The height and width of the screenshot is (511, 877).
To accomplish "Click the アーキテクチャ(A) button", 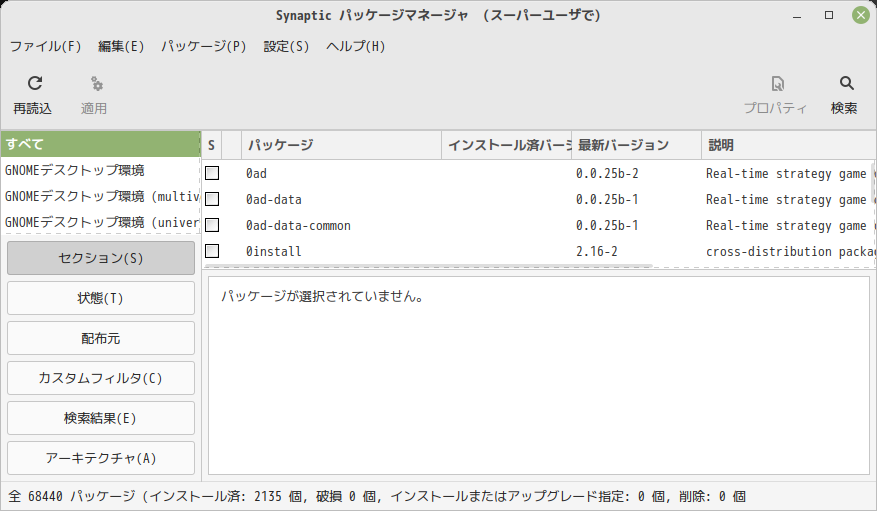I will 101,458.
